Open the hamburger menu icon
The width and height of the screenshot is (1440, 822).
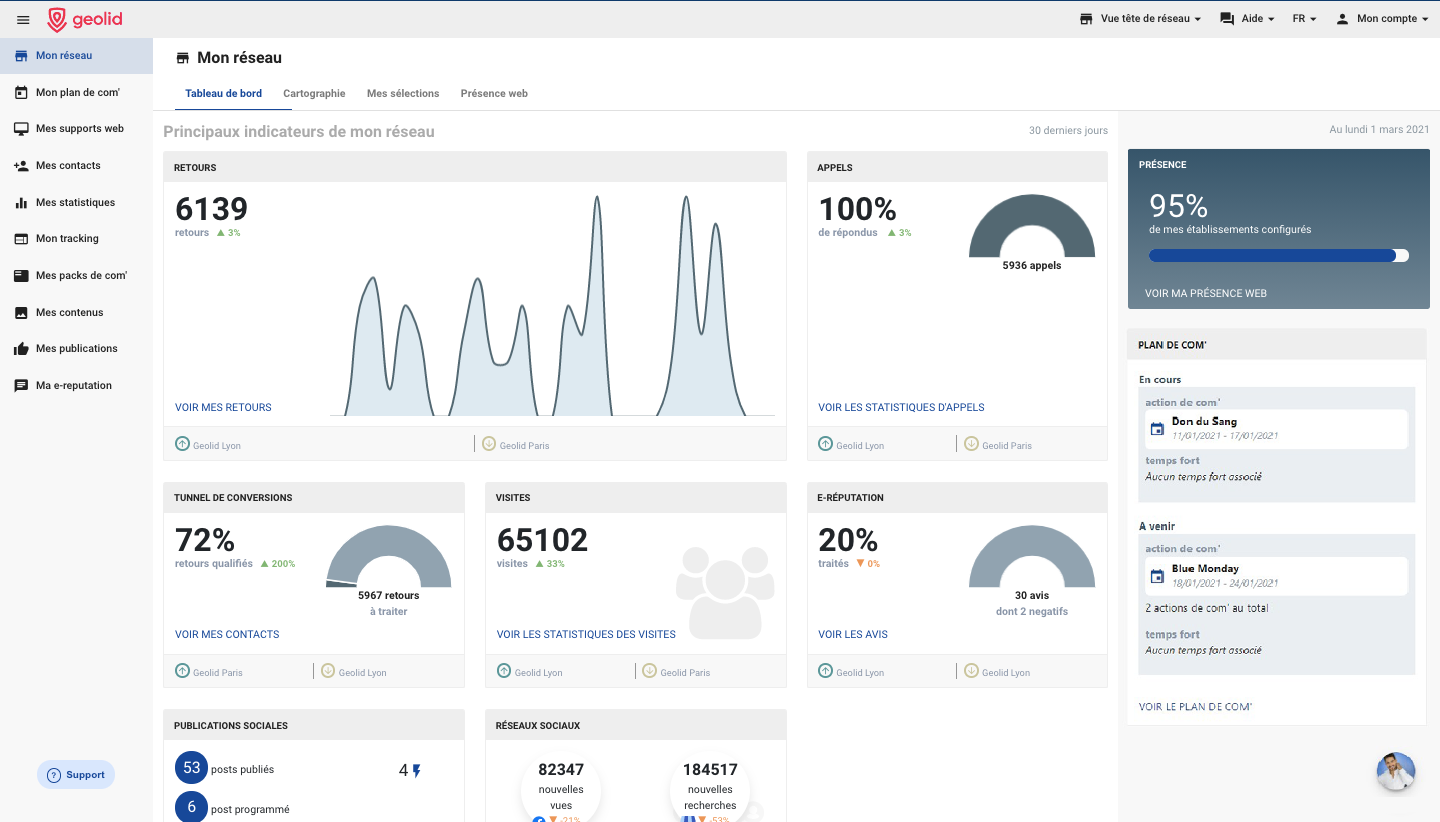point(23,19)
